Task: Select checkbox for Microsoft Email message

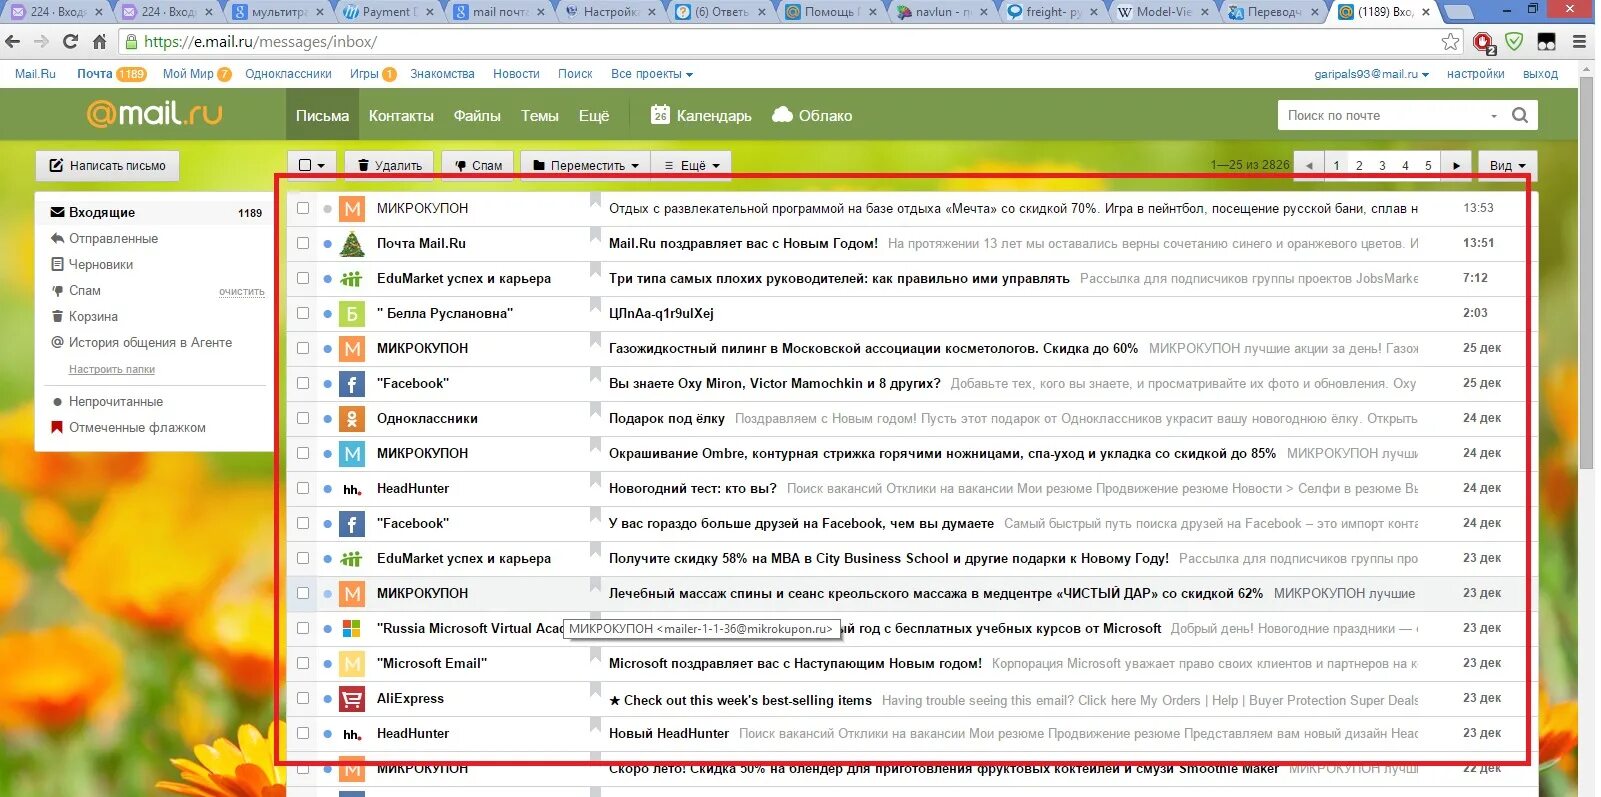Action: click(x=303, y=663)
